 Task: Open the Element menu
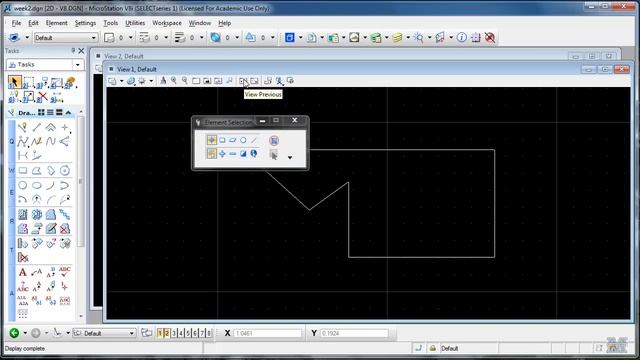click(56, 23)
